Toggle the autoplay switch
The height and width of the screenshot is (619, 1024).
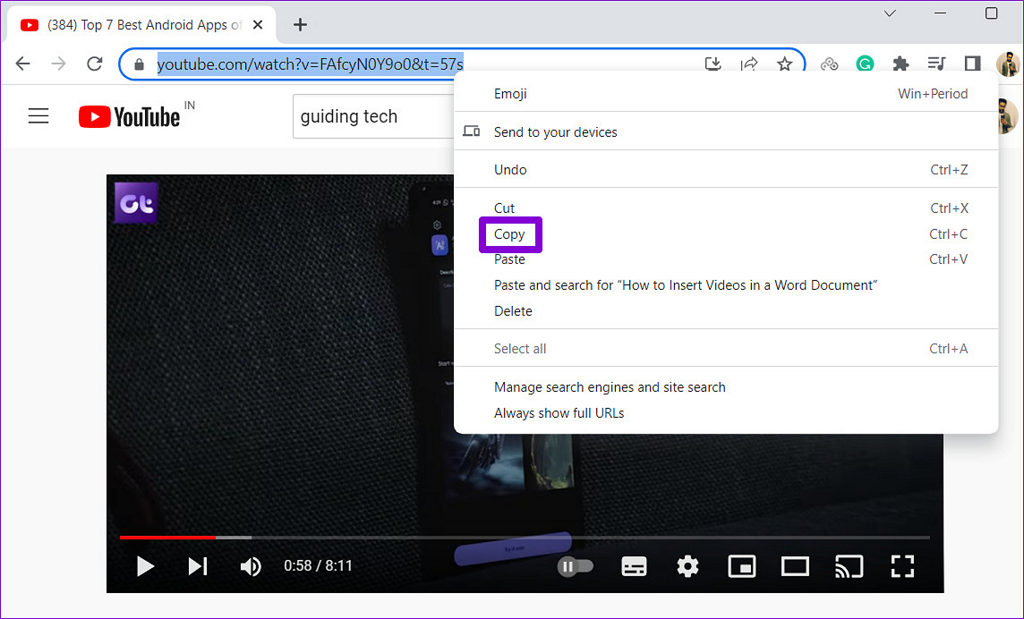click(575, 567)
